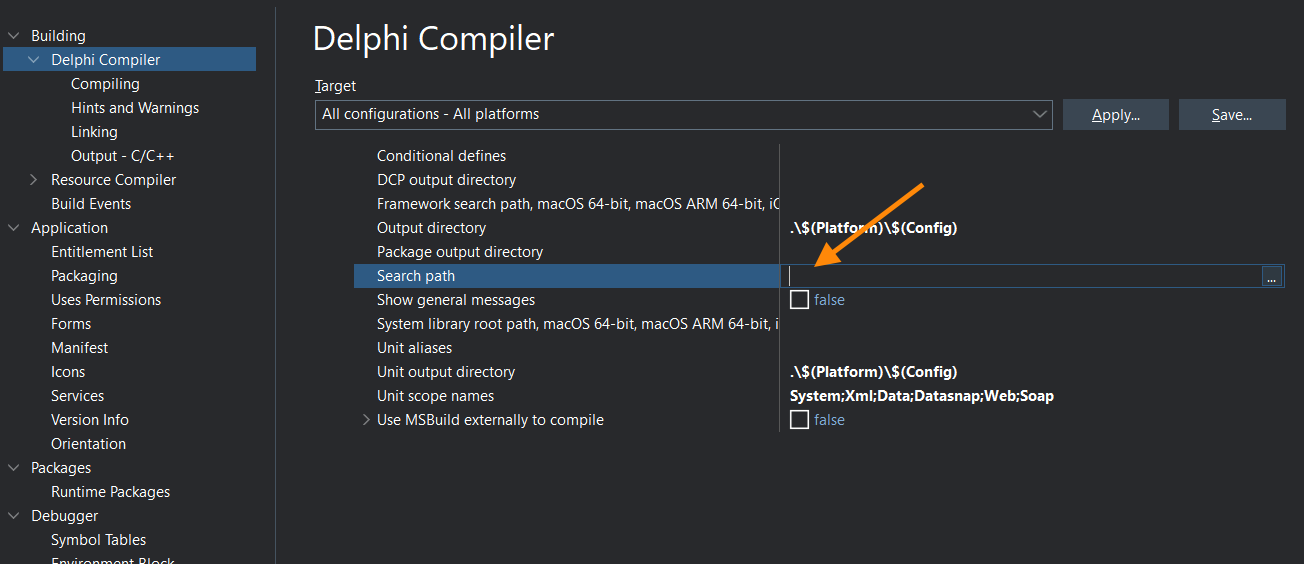Collapse the Application tree section

[x=14, y=228]
